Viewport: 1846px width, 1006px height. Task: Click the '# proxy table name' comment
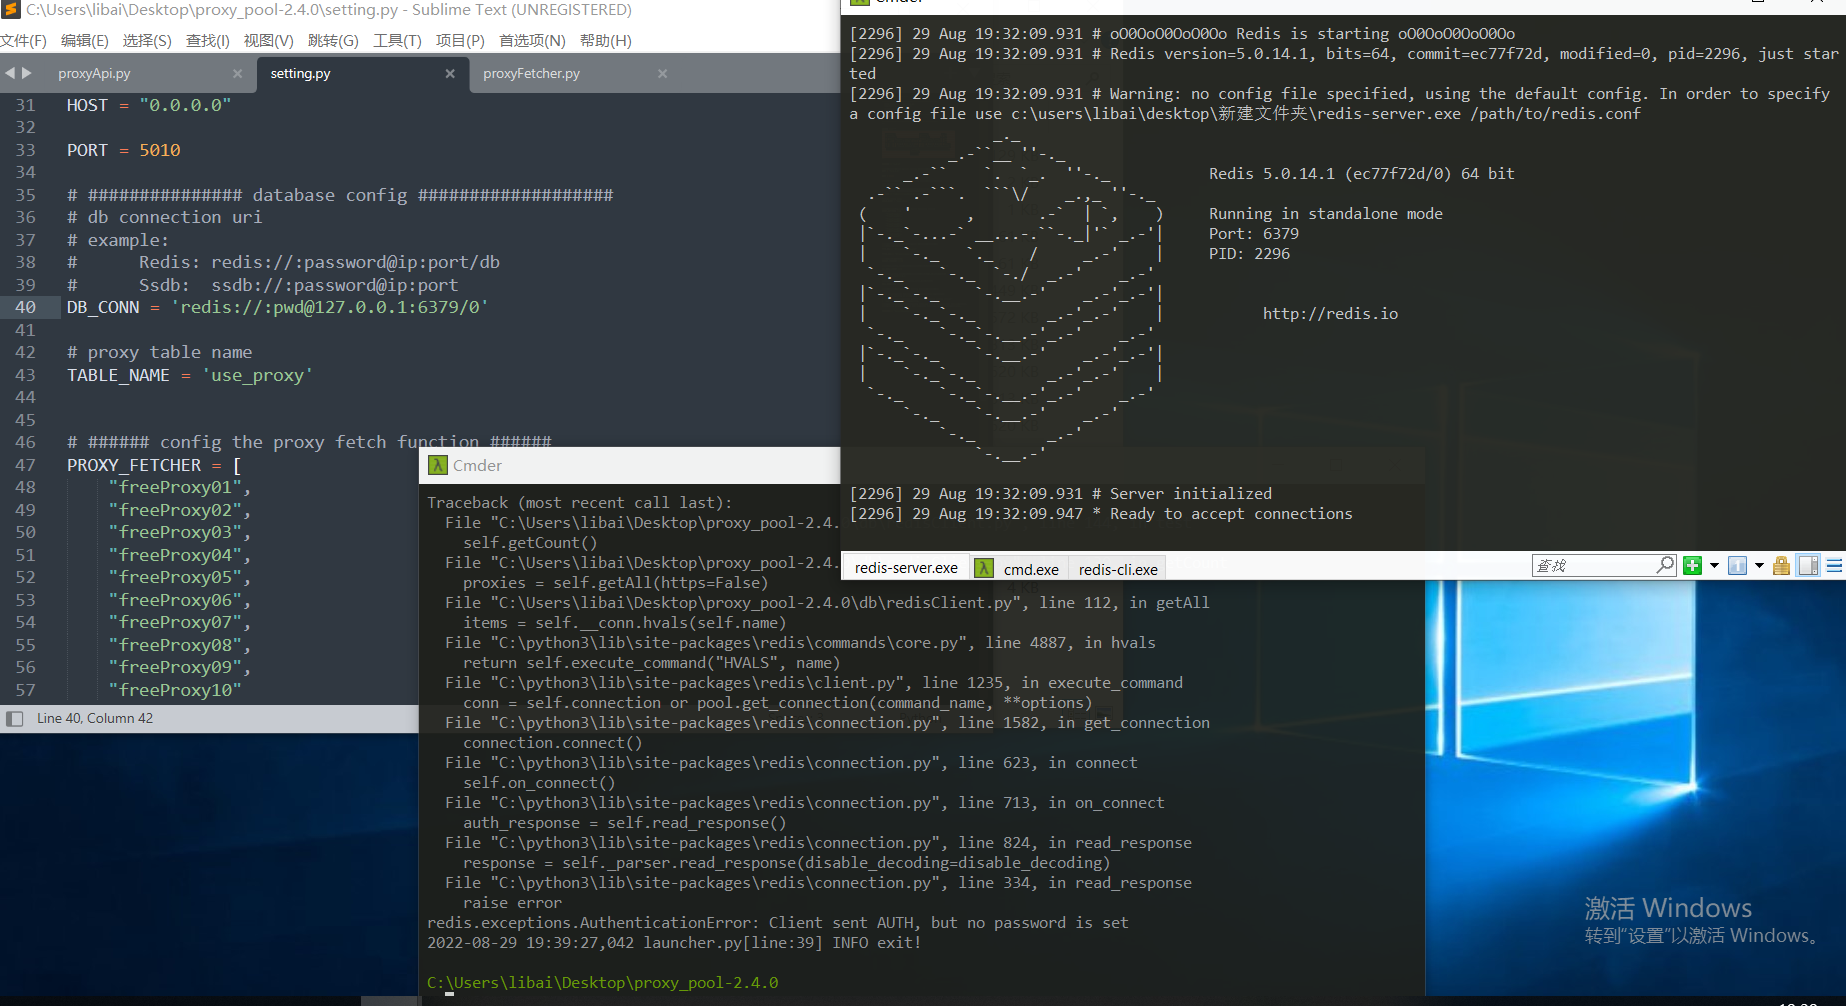160,353
